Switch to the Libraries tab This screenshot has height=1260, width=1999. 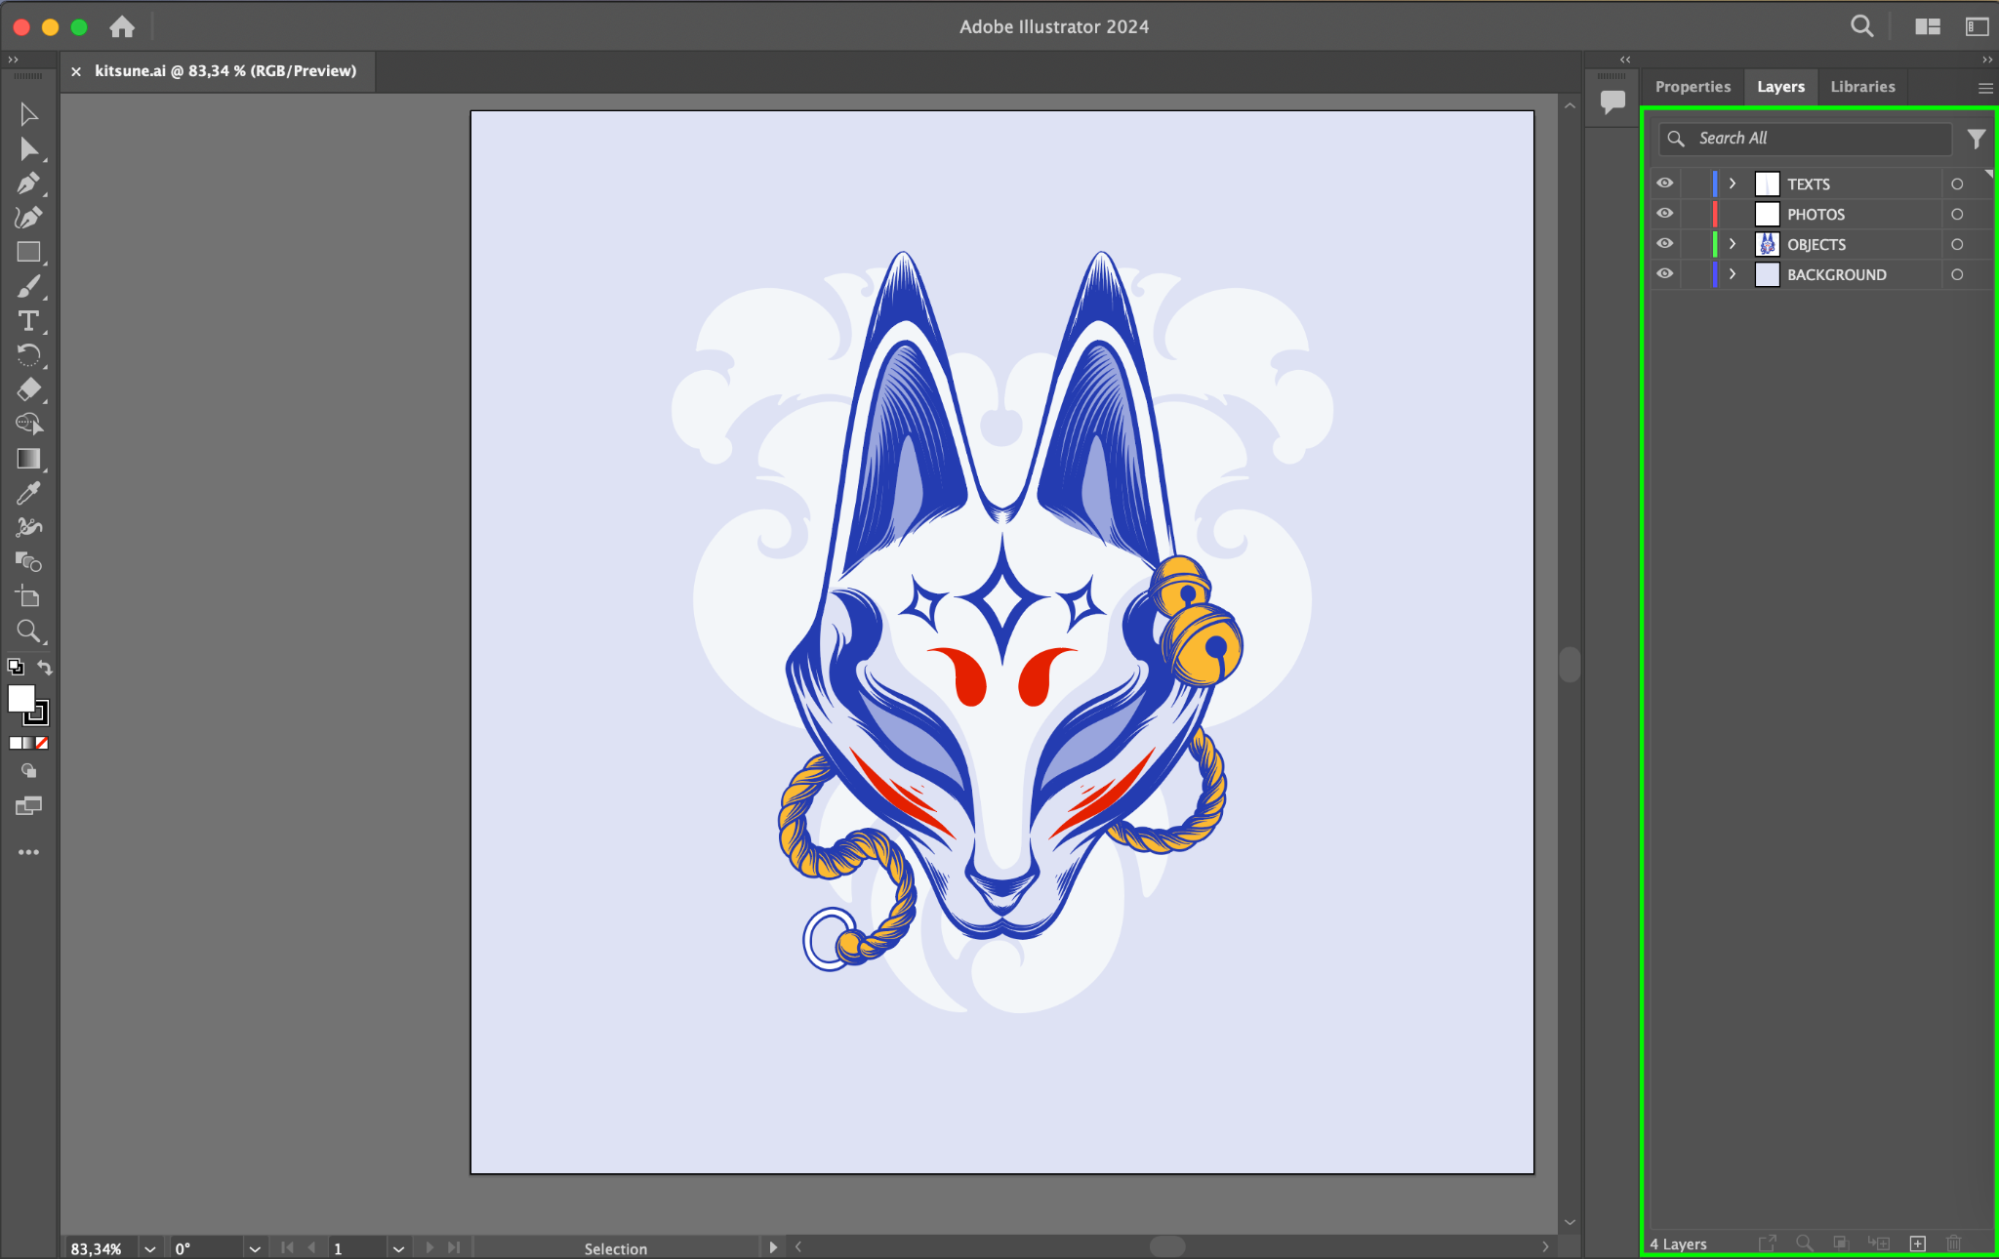click(1862, 87)
